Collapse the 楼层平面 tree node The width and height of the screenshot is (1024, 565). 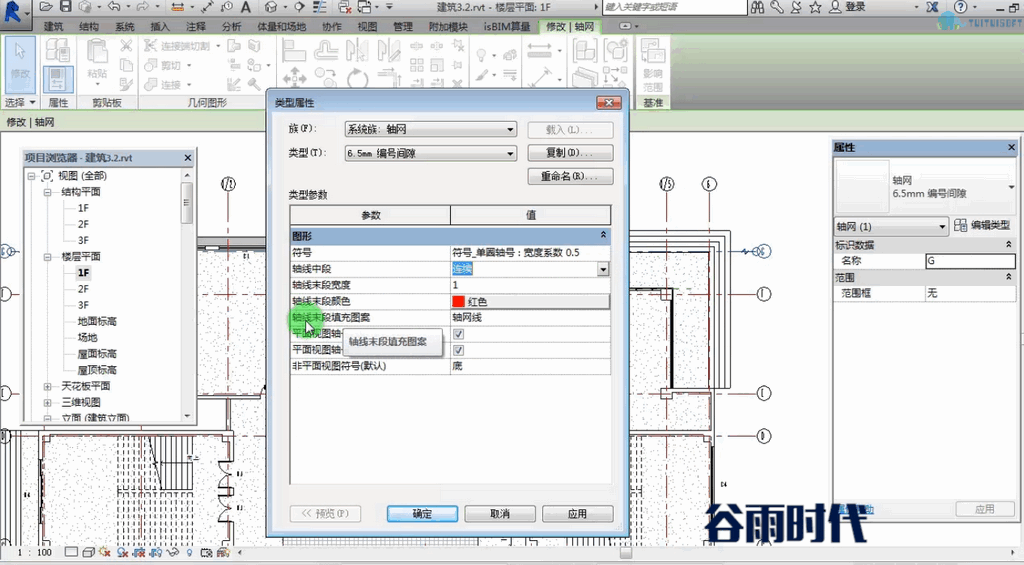[48, 257]
